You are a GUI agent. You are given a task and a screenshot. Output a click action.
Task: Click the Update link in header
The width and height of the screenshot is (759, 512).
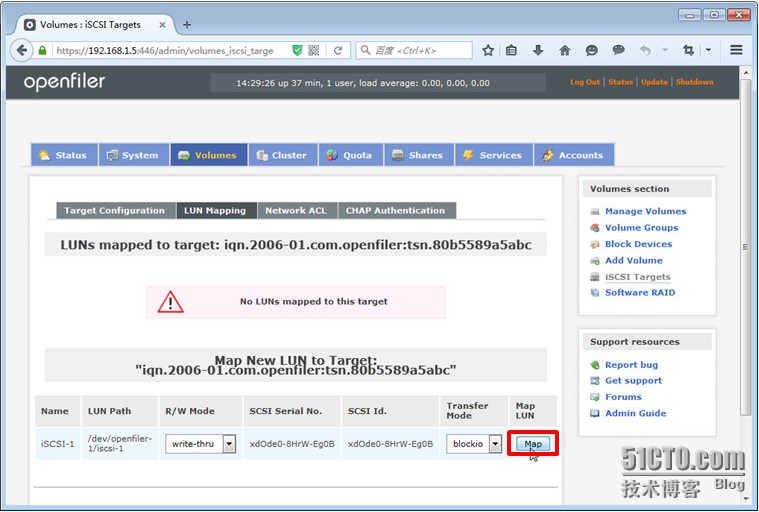(x=654, y=82)
